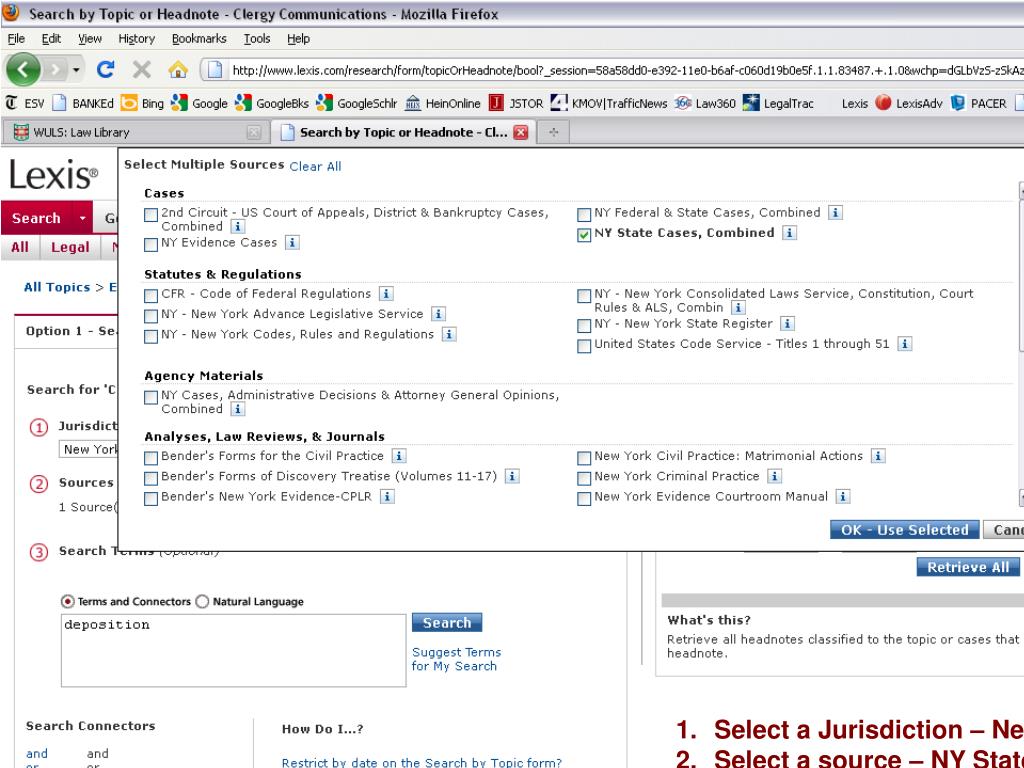The width and height of the screenshot is (1024, 768).
Task: Check NY Evidence Cases source
Action: pyautogui.click(x=151, y=245)
